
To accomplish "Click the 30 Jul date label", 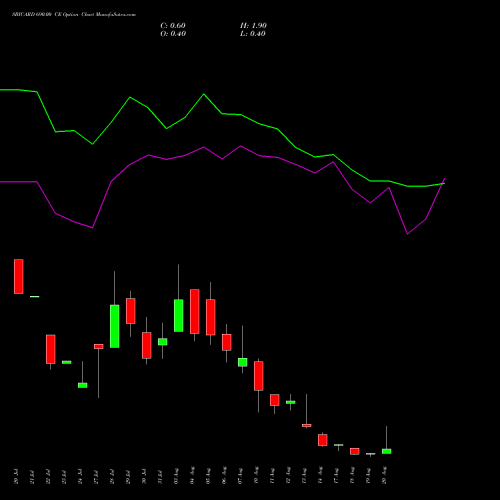I will click(144, 476).
